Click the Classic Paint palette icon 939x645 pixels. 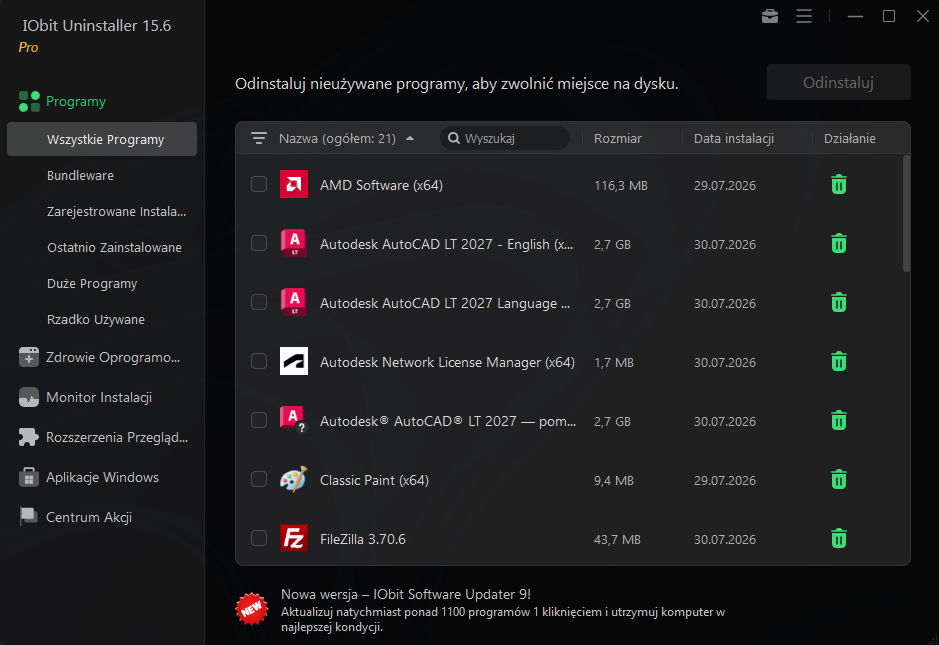[293, 479]
